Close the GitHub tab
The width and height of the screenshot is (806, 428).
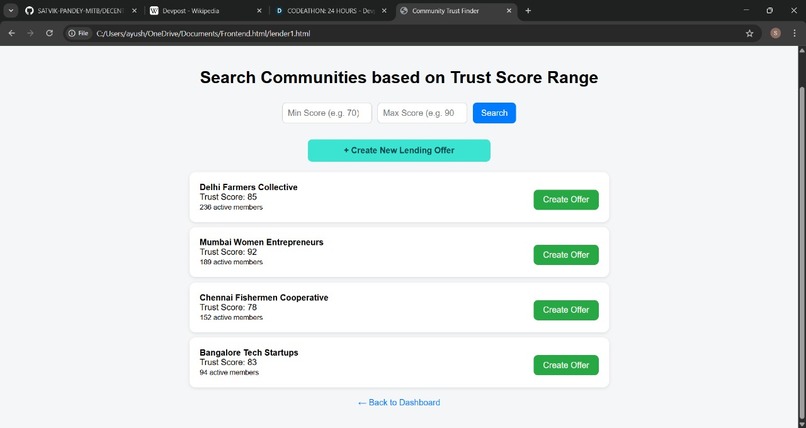pos(134,11)
